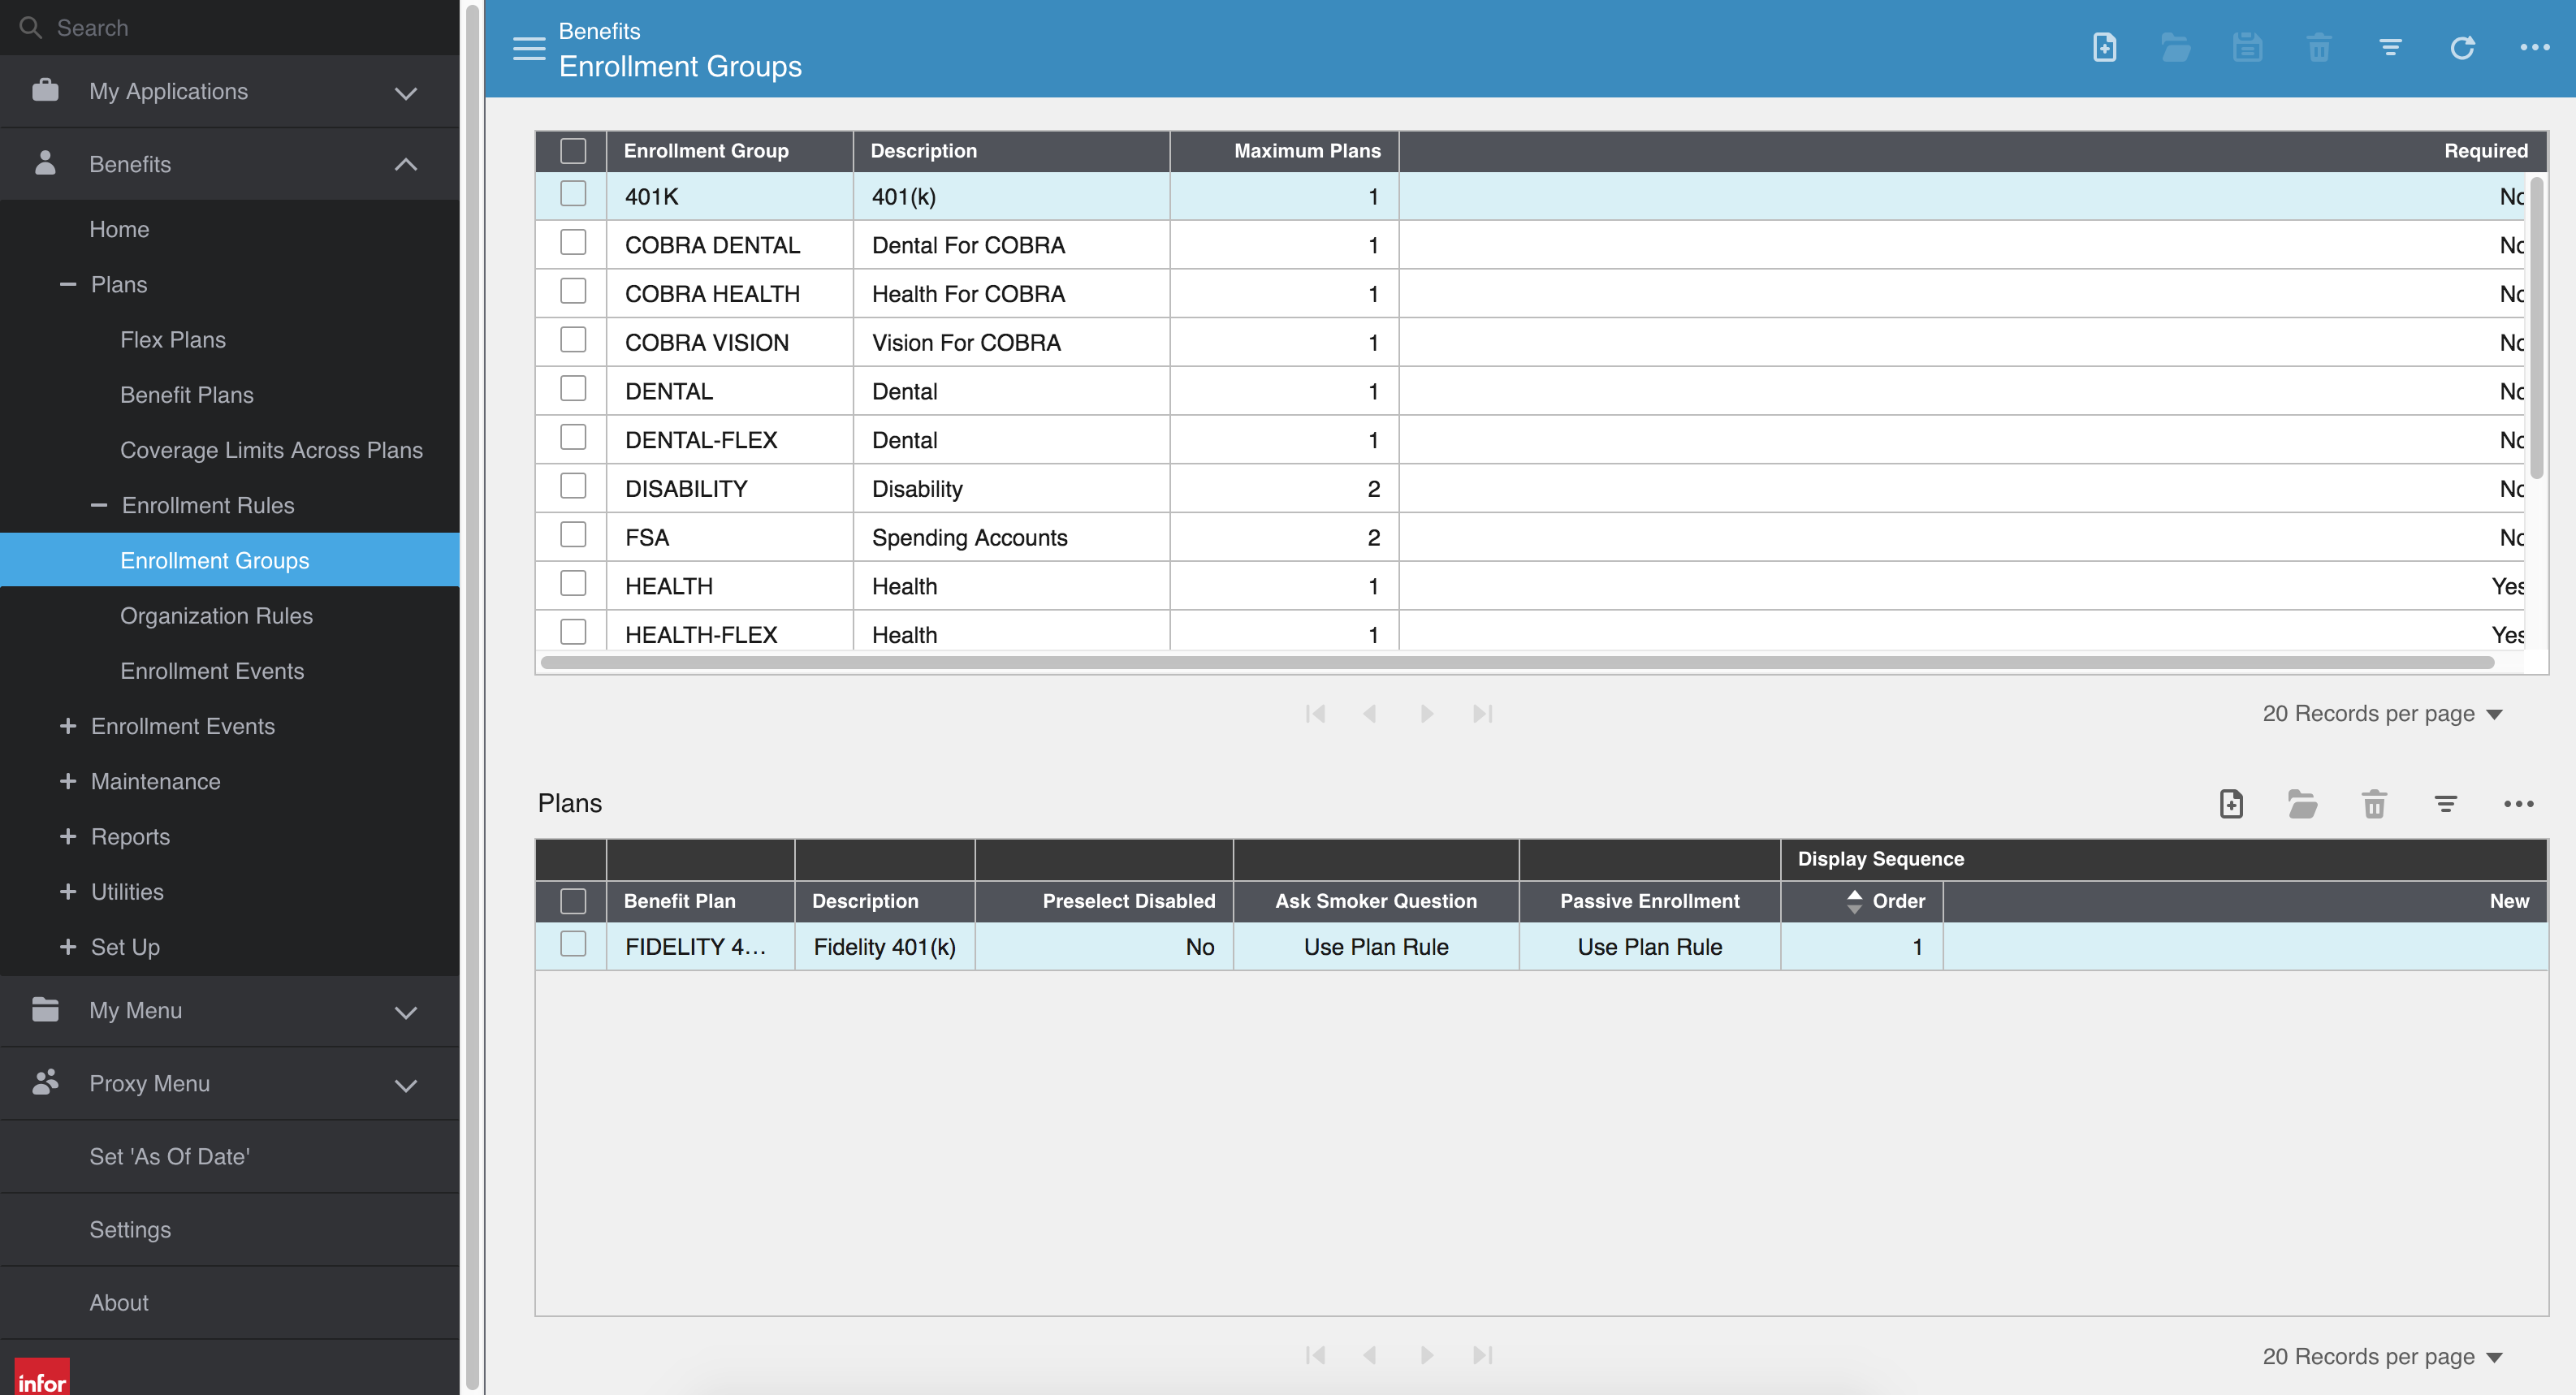Click the Create new record icon in header

2104,47
